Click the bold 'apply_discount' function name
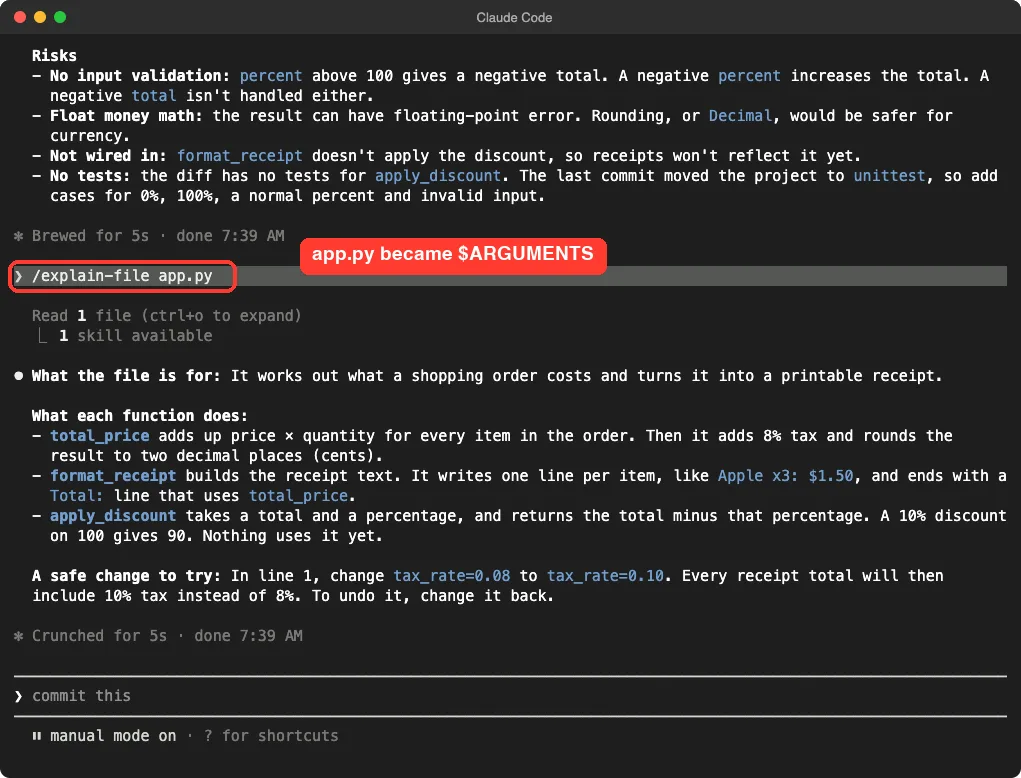 (x=113, y=516)
